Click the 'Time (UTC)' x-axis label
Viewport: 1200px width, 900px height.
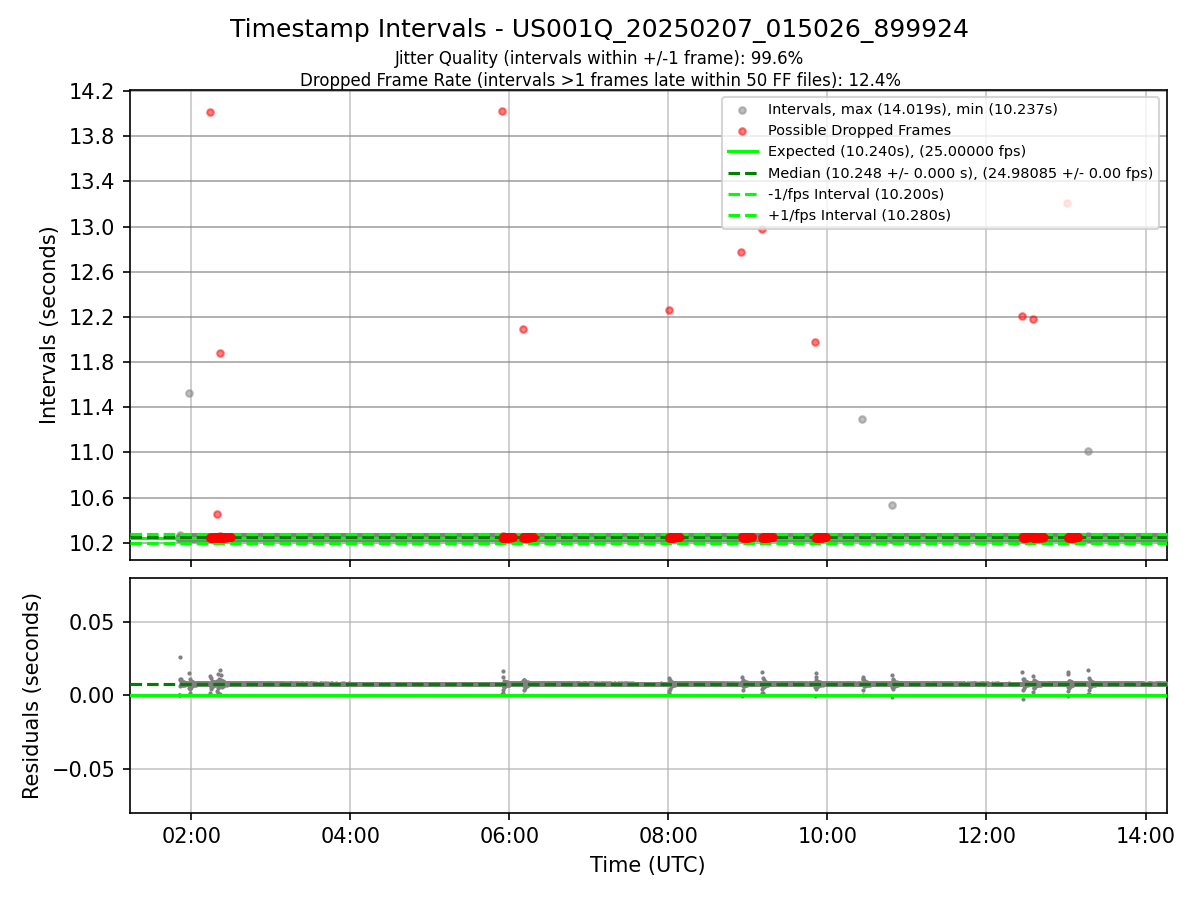tap(648, 865)
